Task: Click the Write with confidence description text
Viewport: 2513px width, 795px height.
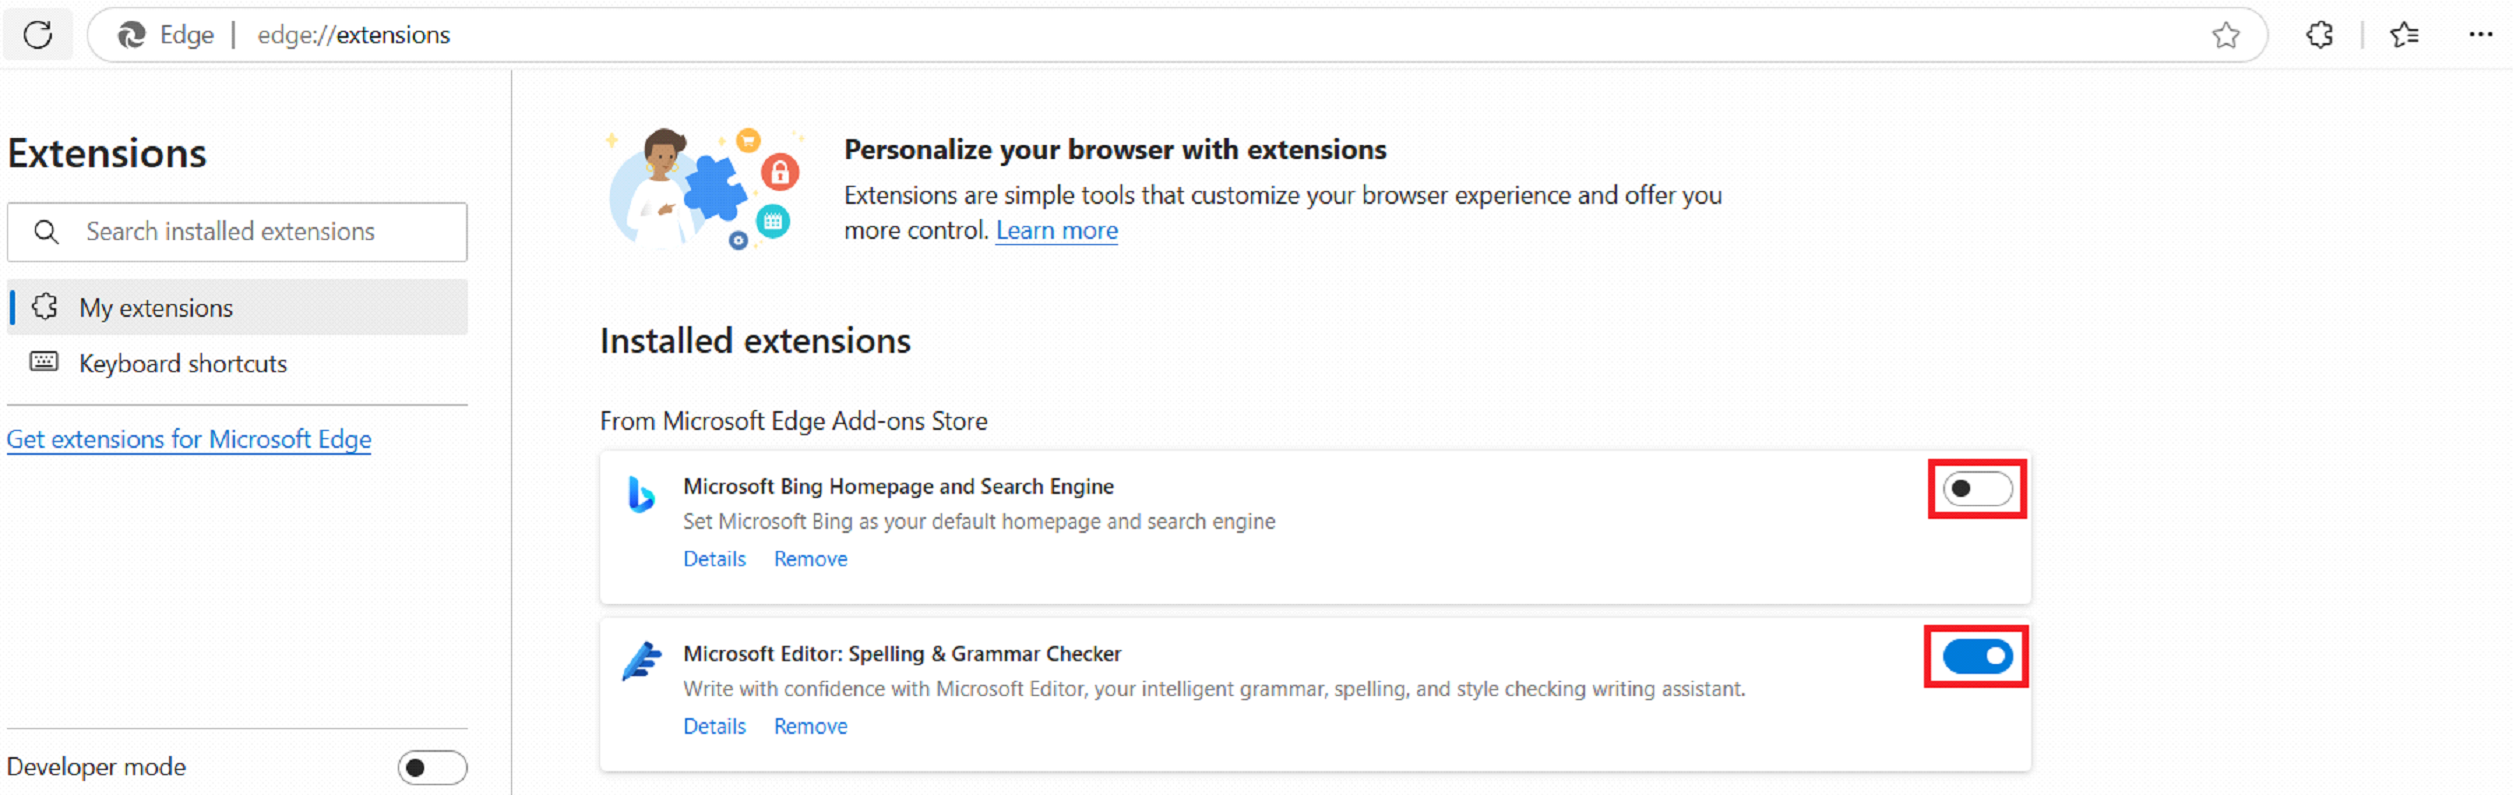Action: (1215, 689)
